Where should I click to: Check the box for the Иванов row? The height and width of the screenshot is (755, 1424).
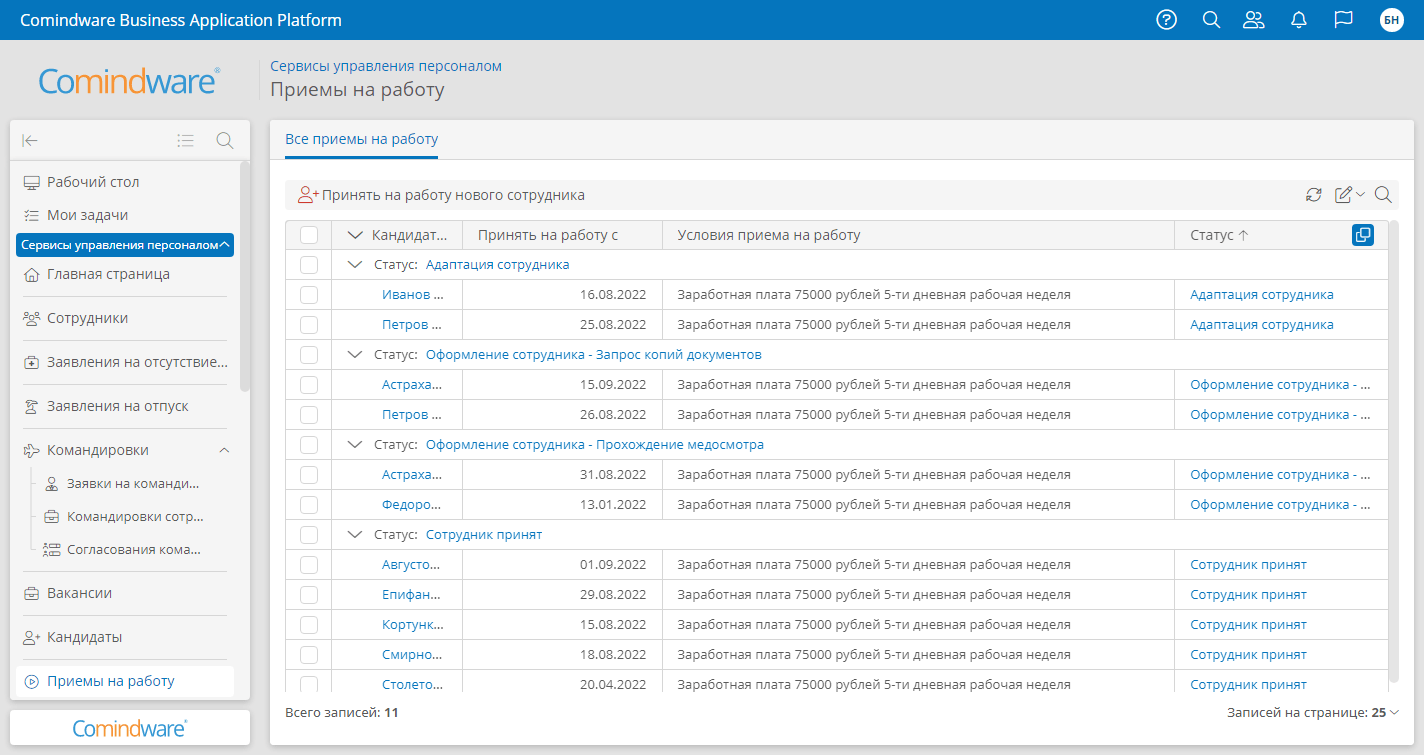[309, 295]
